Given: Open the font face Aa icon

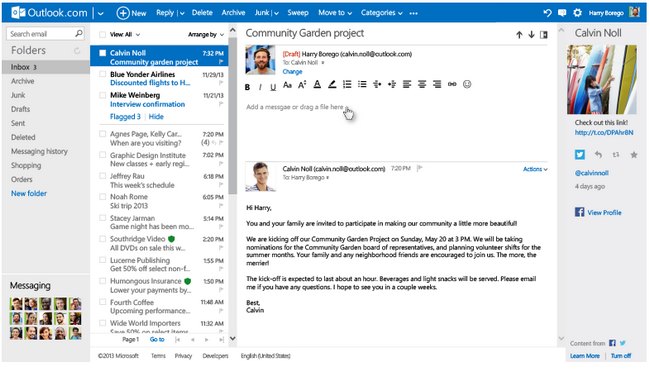Looking at the screenshot, I should click(x=287, y=85).
